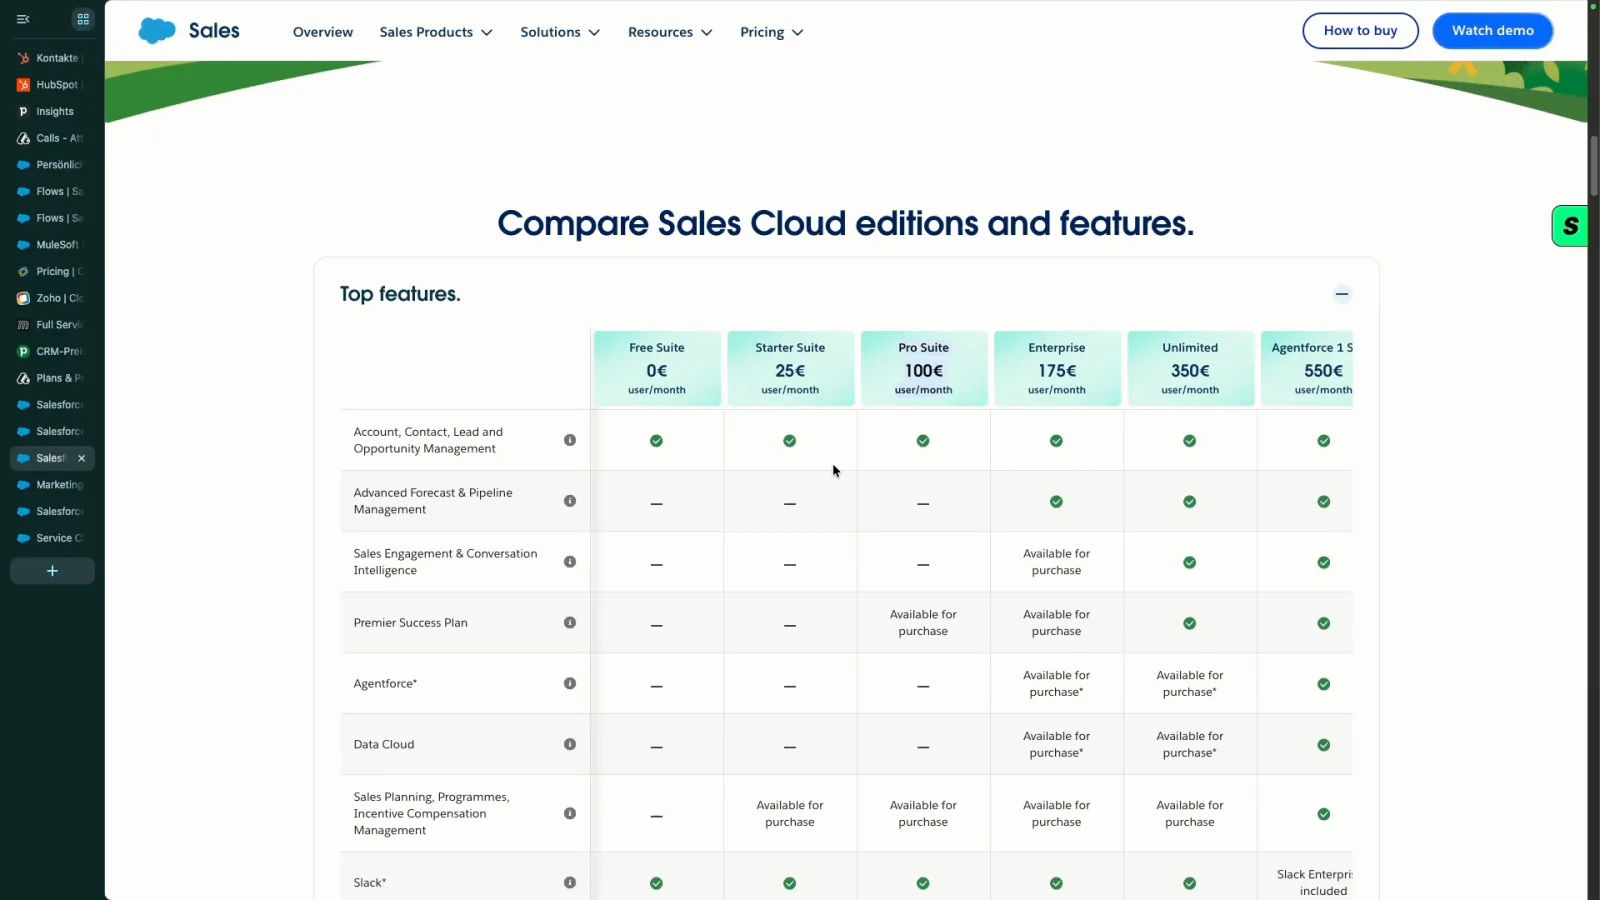The width and height of the screenshot is (1600, 900).
Task: Select the Starter Suite plan header
Action: click(790, 368)
